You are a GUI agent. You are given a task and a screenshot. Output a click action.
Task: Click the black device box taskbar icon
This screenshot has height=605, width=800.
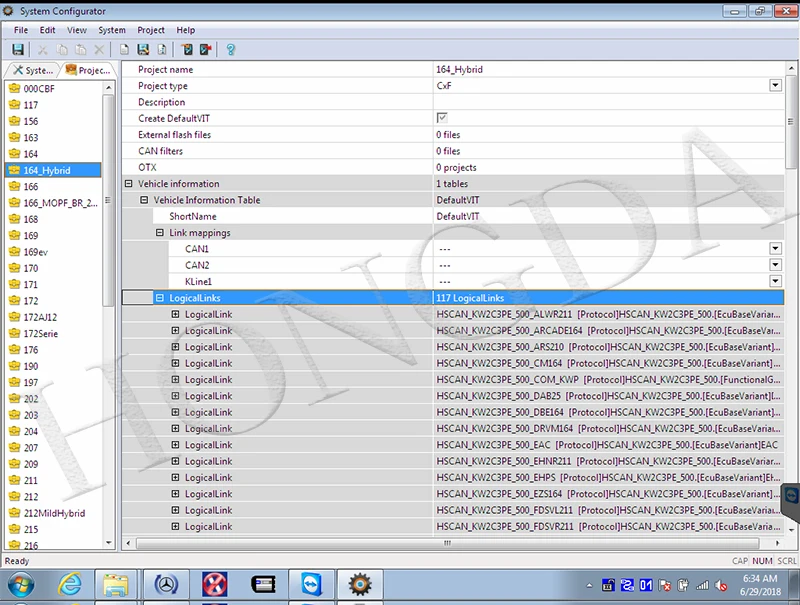pos(263,585)
